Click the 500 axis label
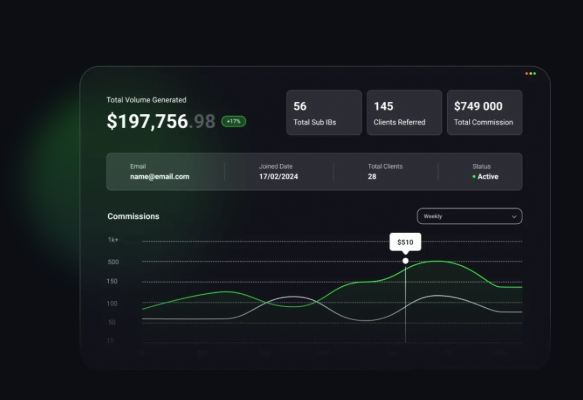 click(113, 262)
